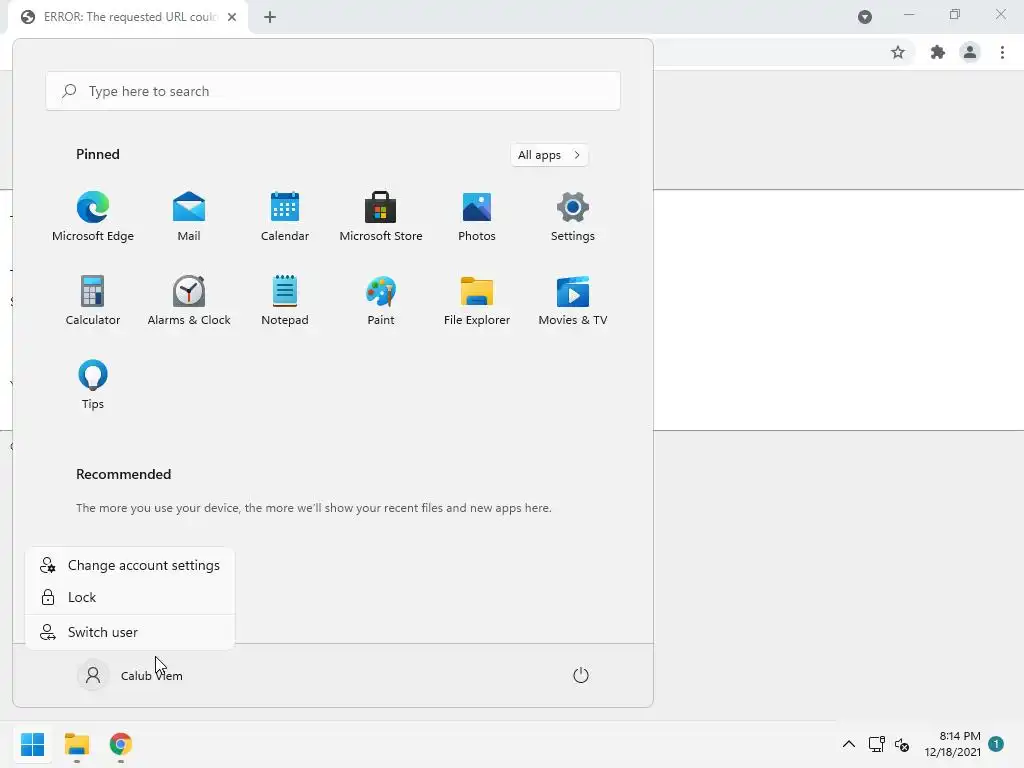Launch the Calculator app
Viewport: 1024px width, 768px height.
click(x=93, y=300)
